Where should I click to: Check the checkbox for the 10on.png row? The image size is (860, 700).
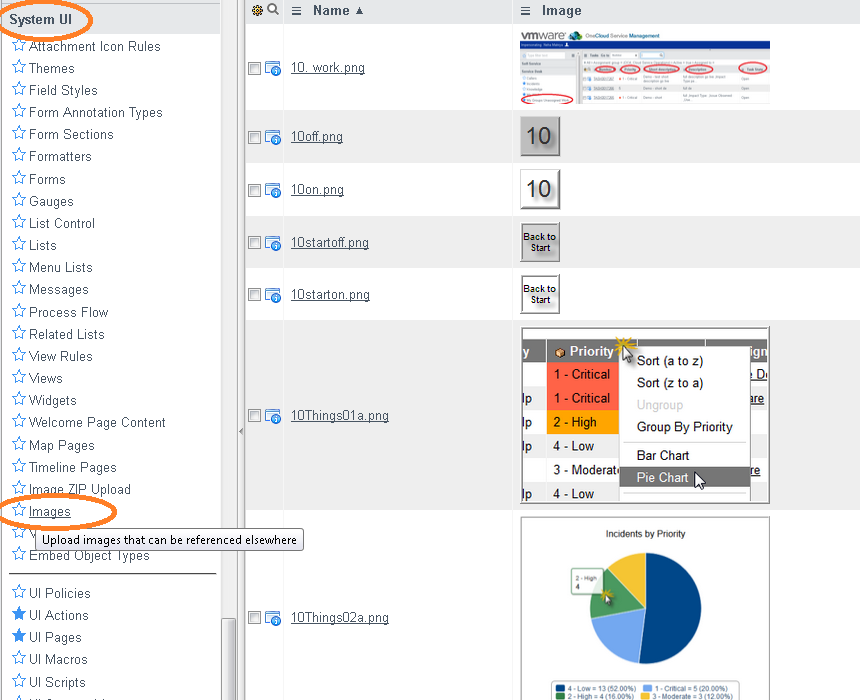click(x=254, y=190)
